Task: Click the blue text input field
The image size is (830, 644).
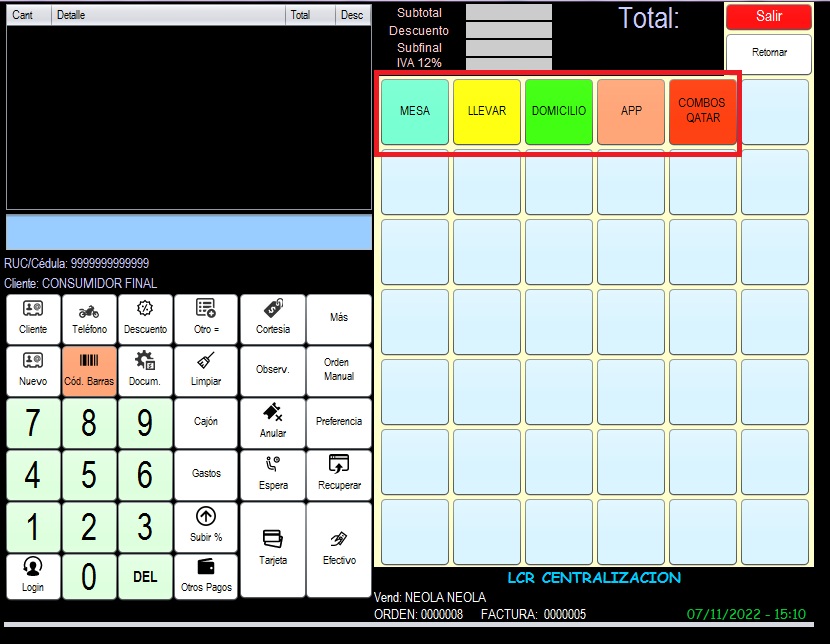Action: (x=189, y=232)
